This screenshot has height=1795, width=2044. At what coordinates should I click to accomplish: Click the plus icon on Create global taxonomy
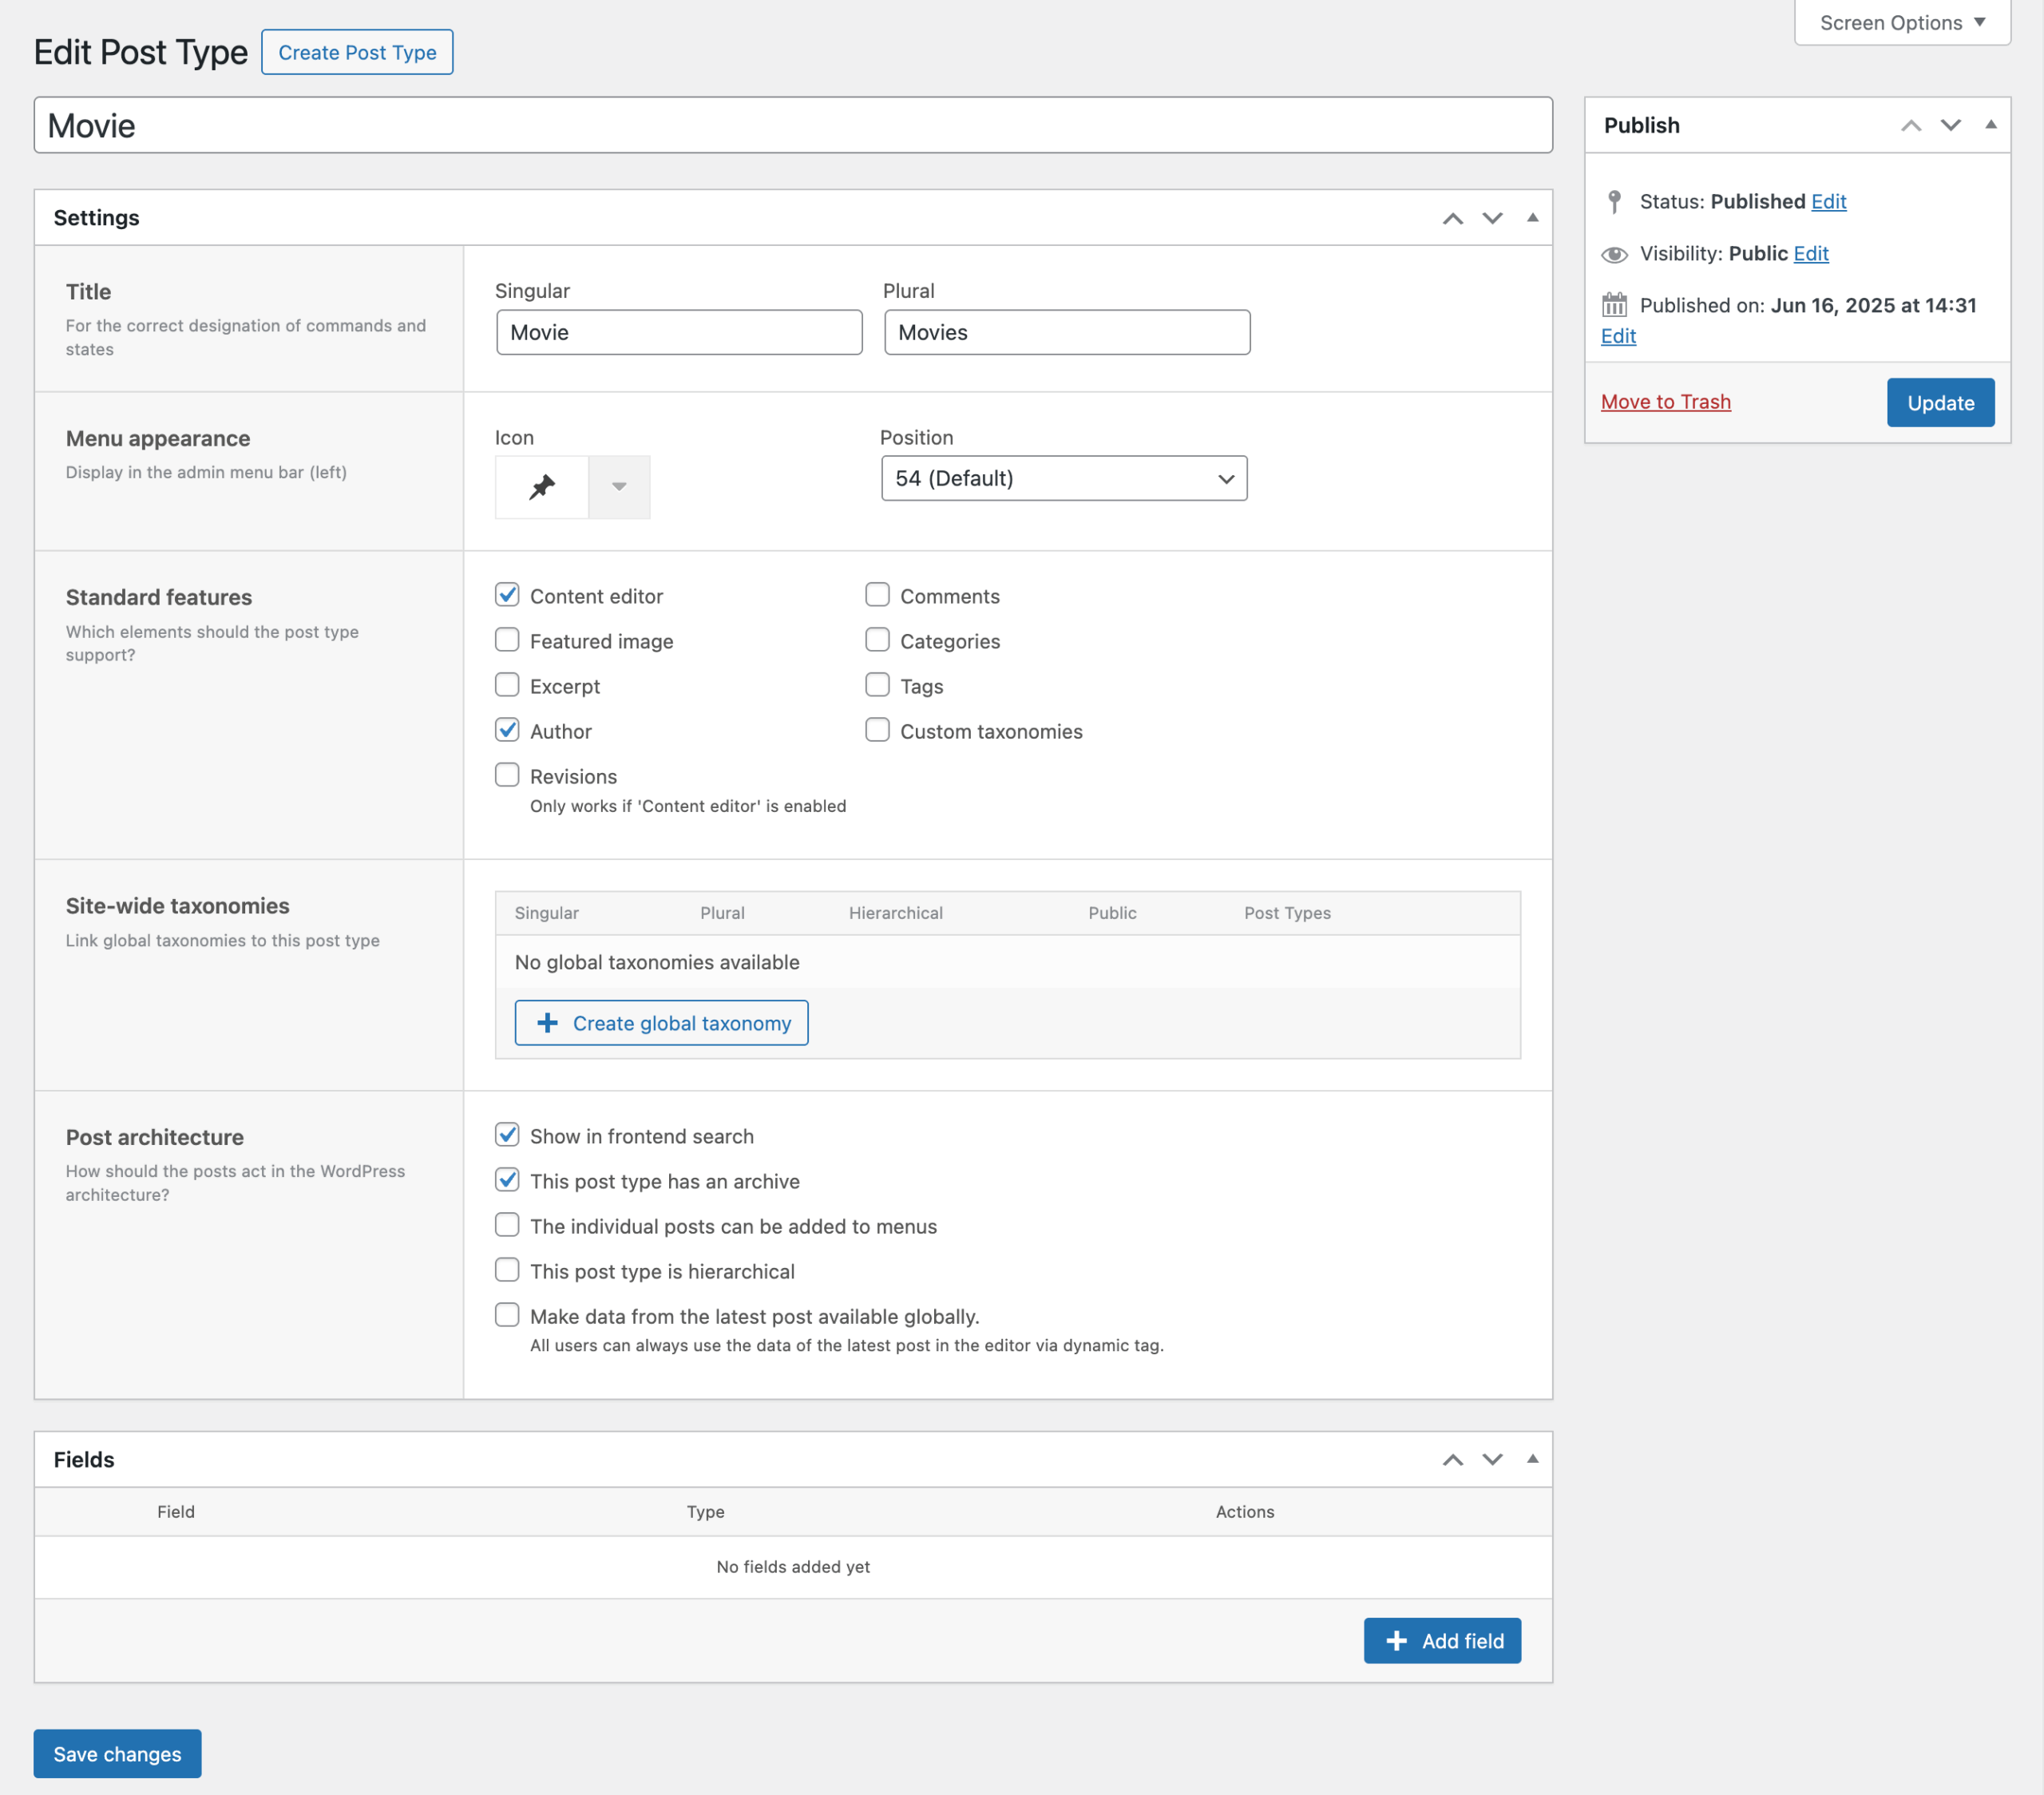548,1023
